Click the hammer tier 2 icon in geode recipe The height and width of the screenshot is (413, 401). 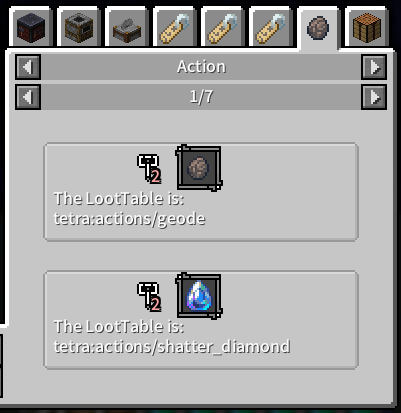point(149,169)
